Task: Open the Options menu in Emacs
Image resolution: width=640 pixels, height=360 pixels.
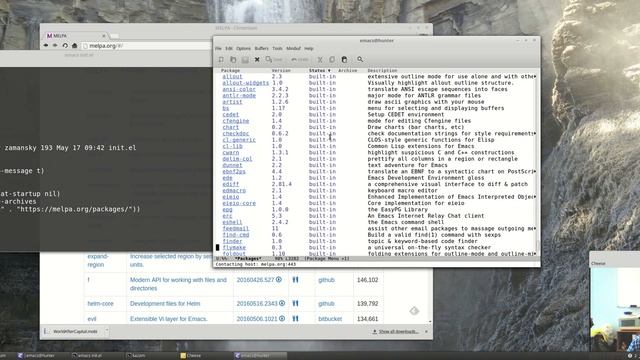Action: (243, 49)
